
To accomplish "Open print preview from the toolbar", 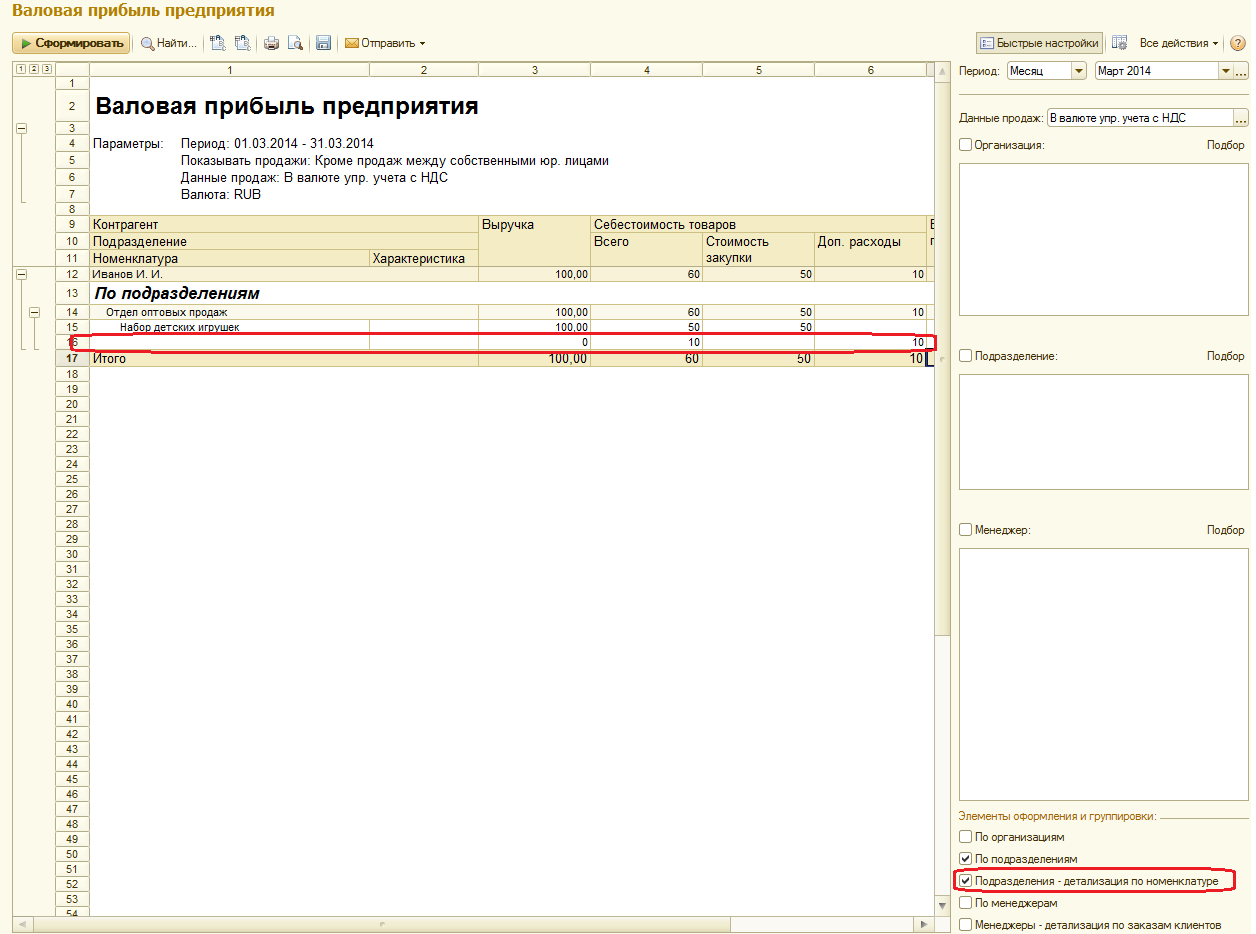I will click(x=295, y=43).
